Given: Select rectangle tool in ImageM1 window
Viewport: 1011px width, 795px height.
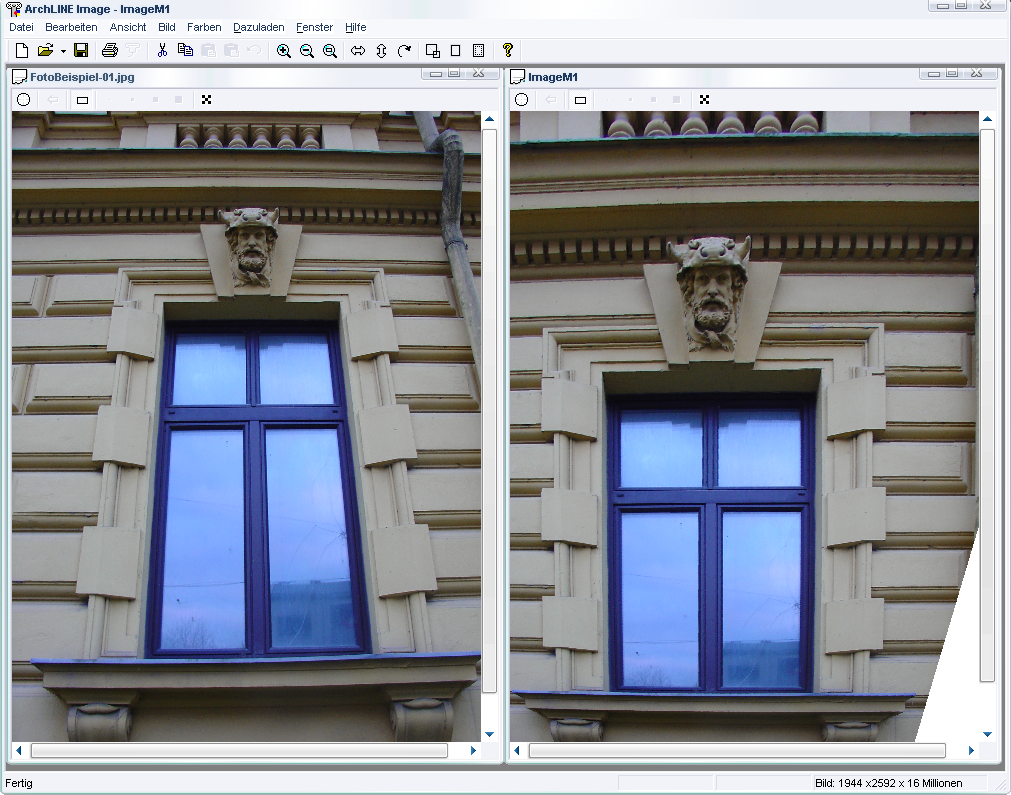Looking at the screenshot, I should (580, 100).
